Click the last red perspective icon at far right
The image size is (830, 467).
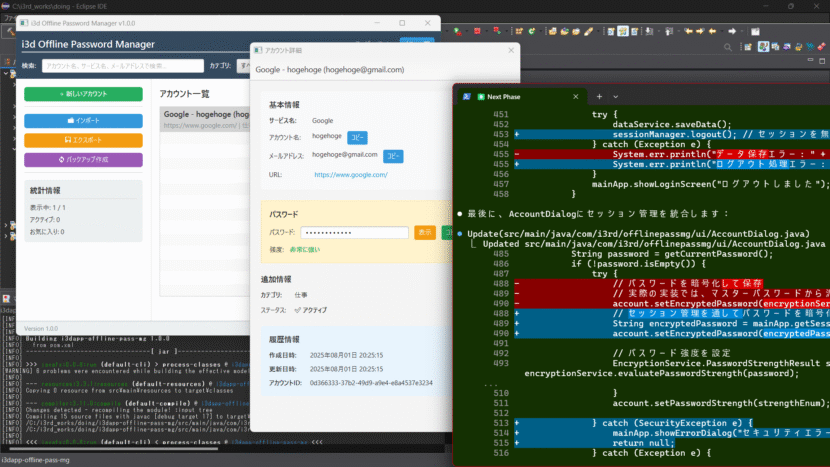click(822, 47)
